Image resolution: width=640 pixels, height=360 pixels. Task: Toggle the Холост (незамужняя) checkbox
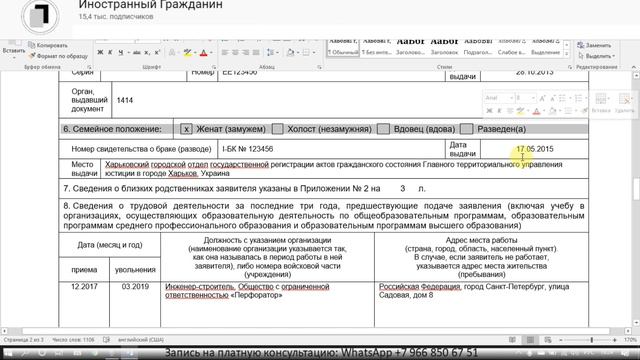278,129
